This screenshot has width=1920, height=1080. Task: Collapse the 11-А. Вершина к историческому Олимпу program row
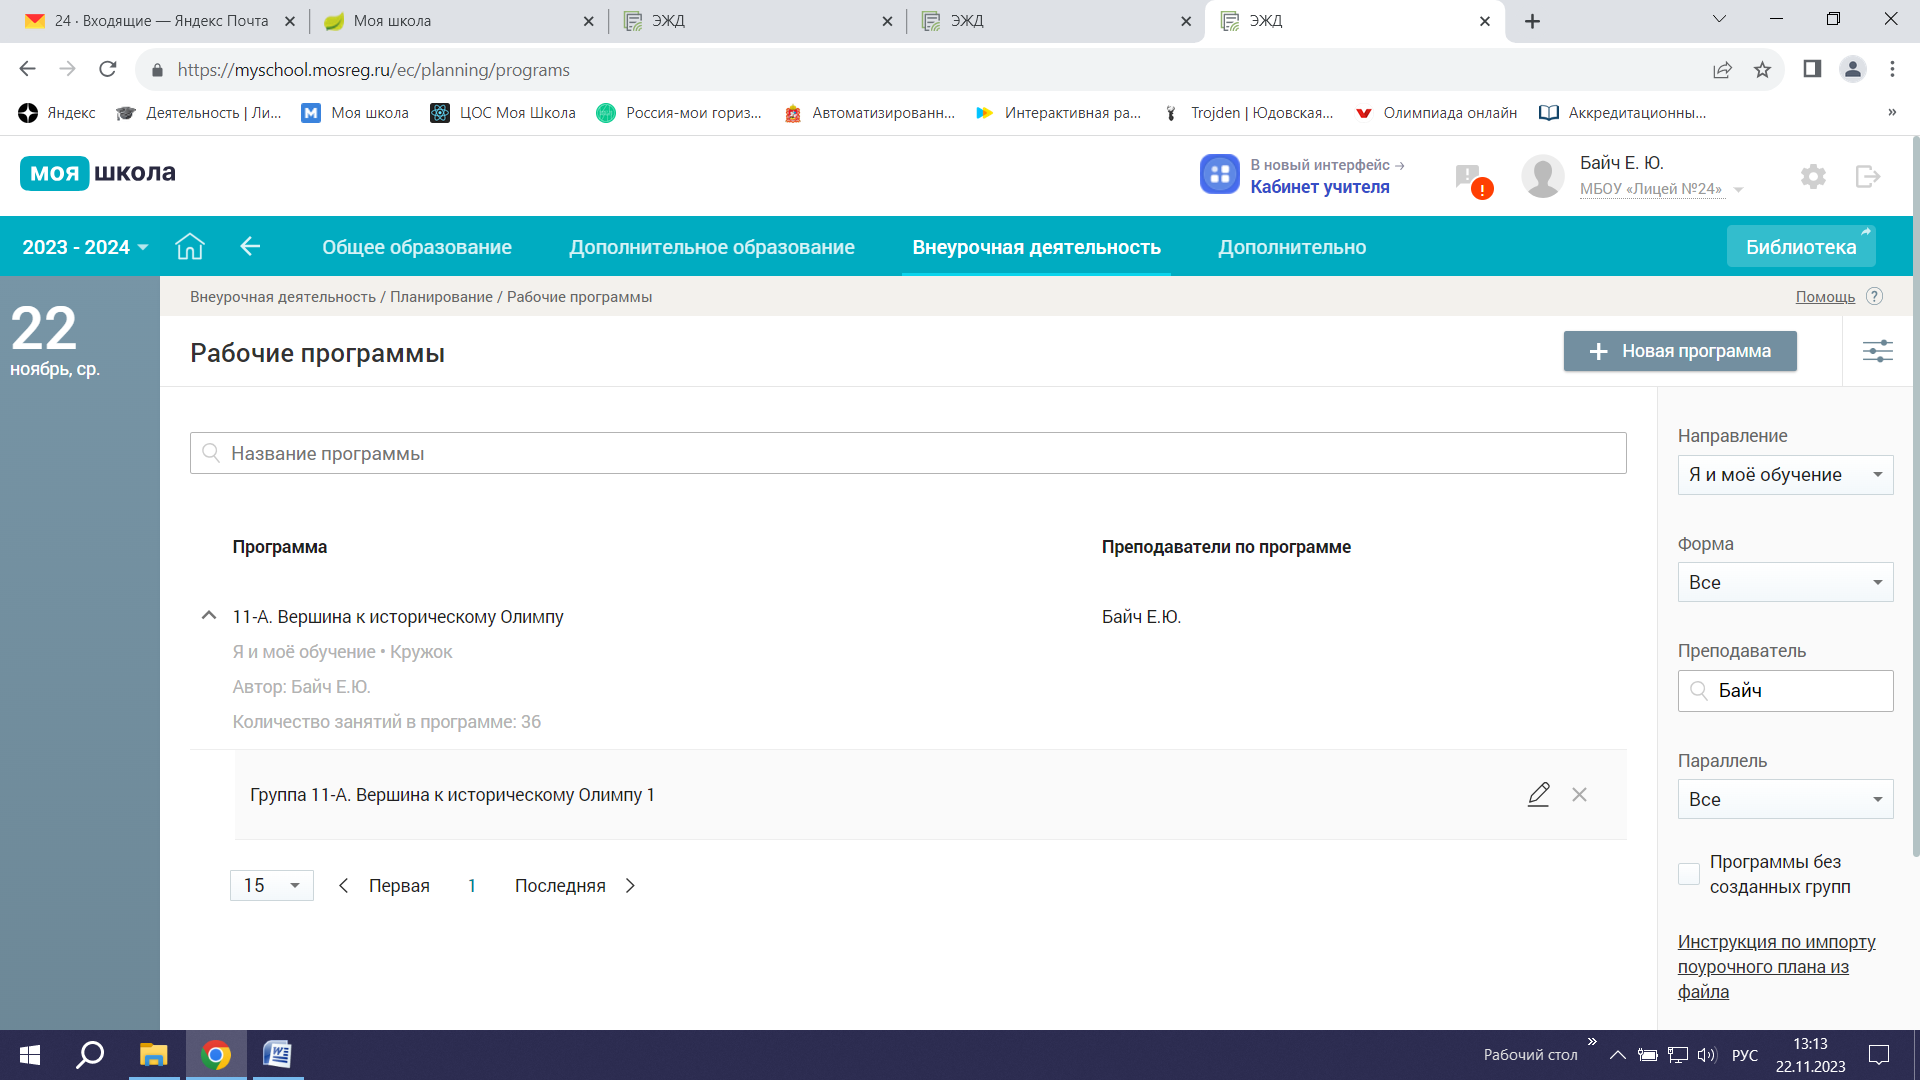pyautogui.click(x=208, y=615)
